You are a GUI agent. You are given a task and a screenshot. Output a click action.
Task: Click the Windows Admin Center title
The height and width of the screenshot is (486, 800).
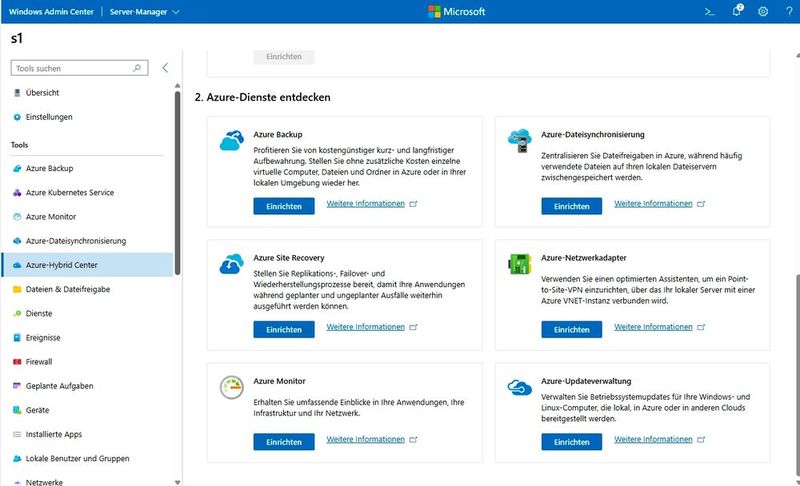51,11
